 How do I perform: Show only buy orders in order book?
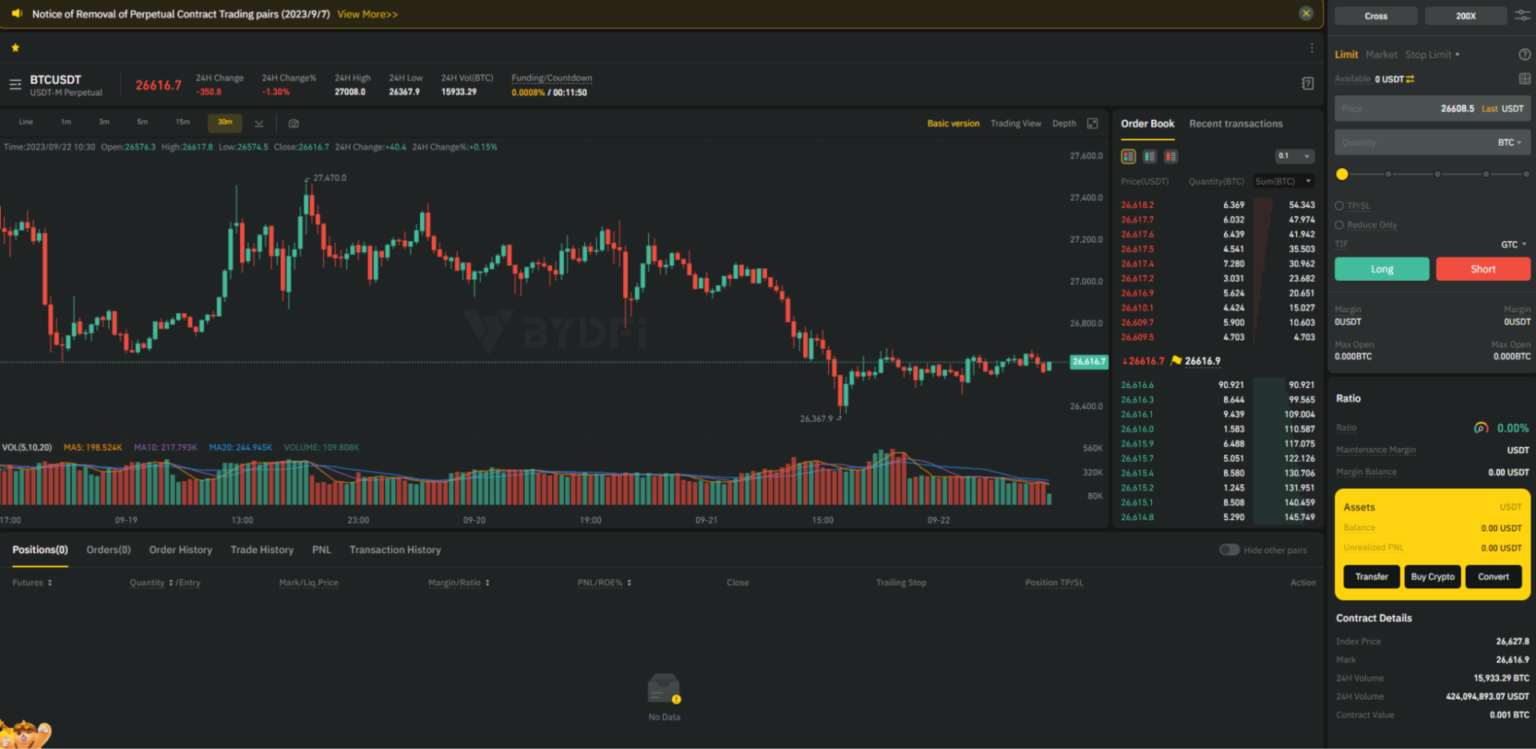(x=1149, y=156)
